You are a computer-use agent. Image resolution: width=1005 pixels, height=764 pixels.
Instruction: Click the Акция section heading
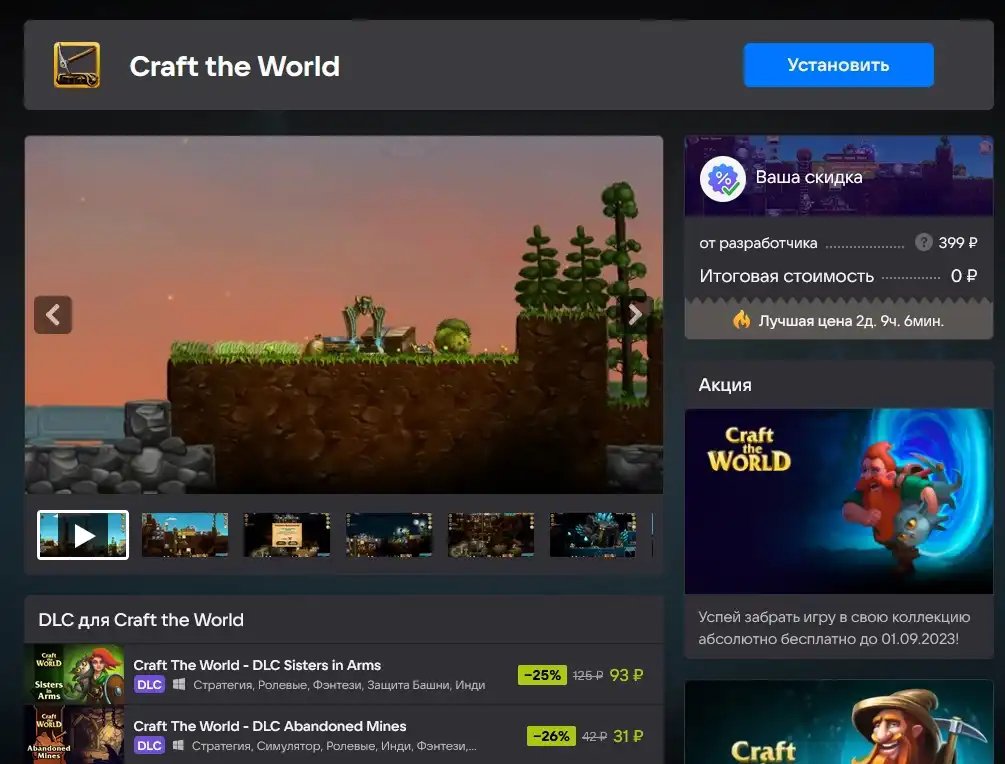pos(725,385)
